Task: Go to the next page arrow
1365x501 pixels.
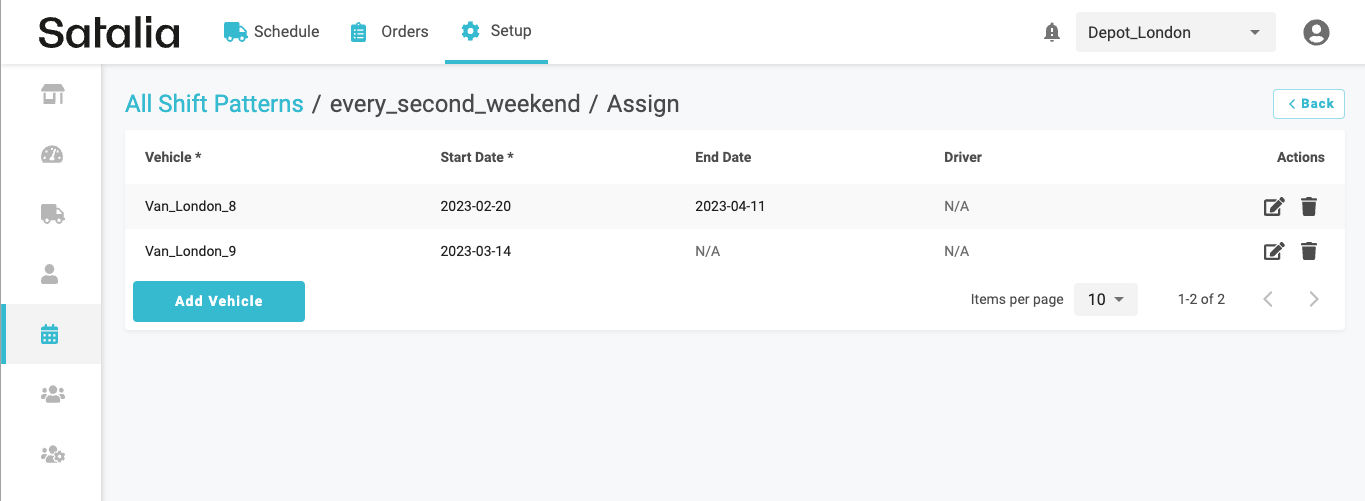Action: (x=1314, y=299)
